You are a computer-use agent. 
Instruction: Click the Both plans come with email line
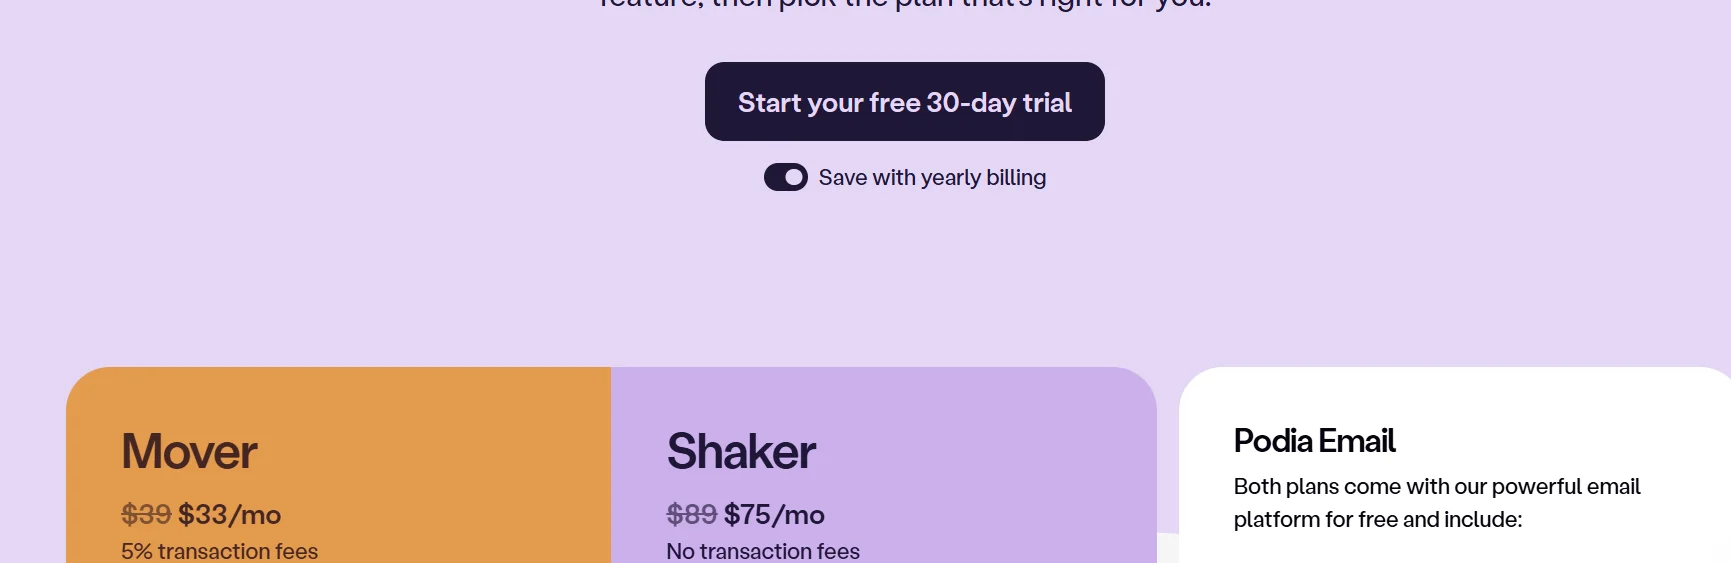pyautogui.click(x=1436, y=487)
